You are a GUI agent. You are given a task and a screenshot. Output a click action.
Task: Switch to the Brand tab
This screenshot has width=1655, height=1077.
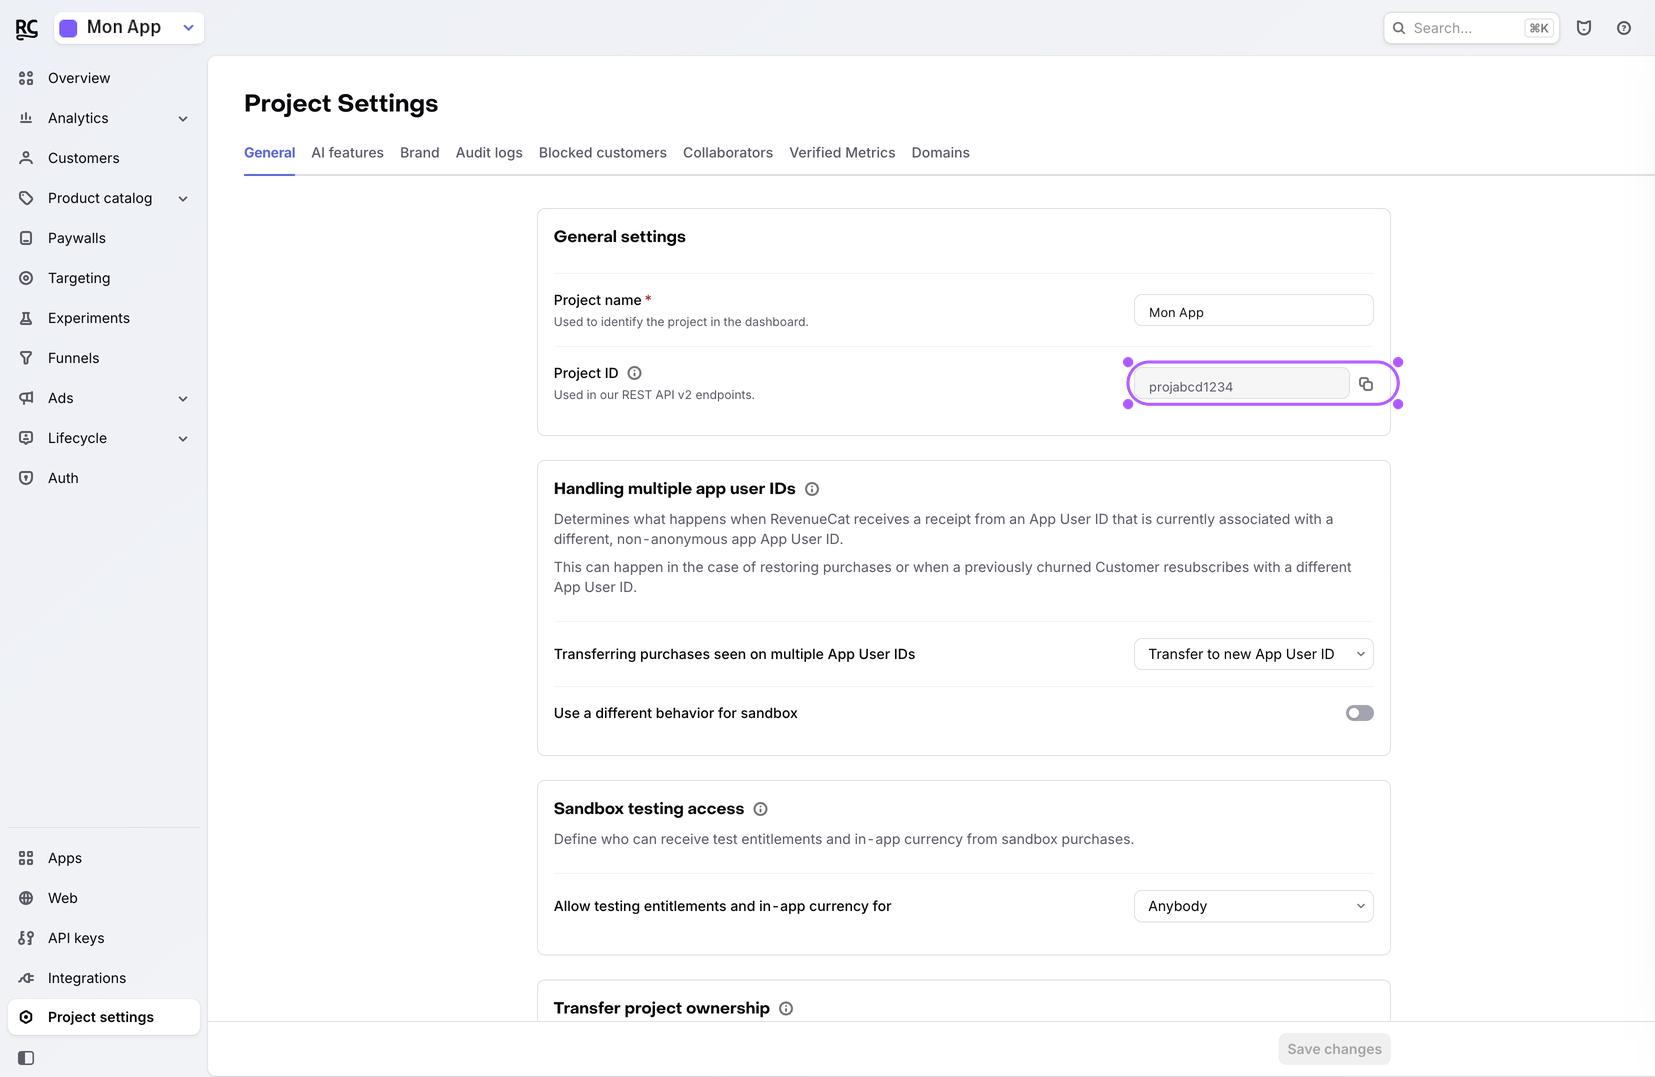pos(419,153)
